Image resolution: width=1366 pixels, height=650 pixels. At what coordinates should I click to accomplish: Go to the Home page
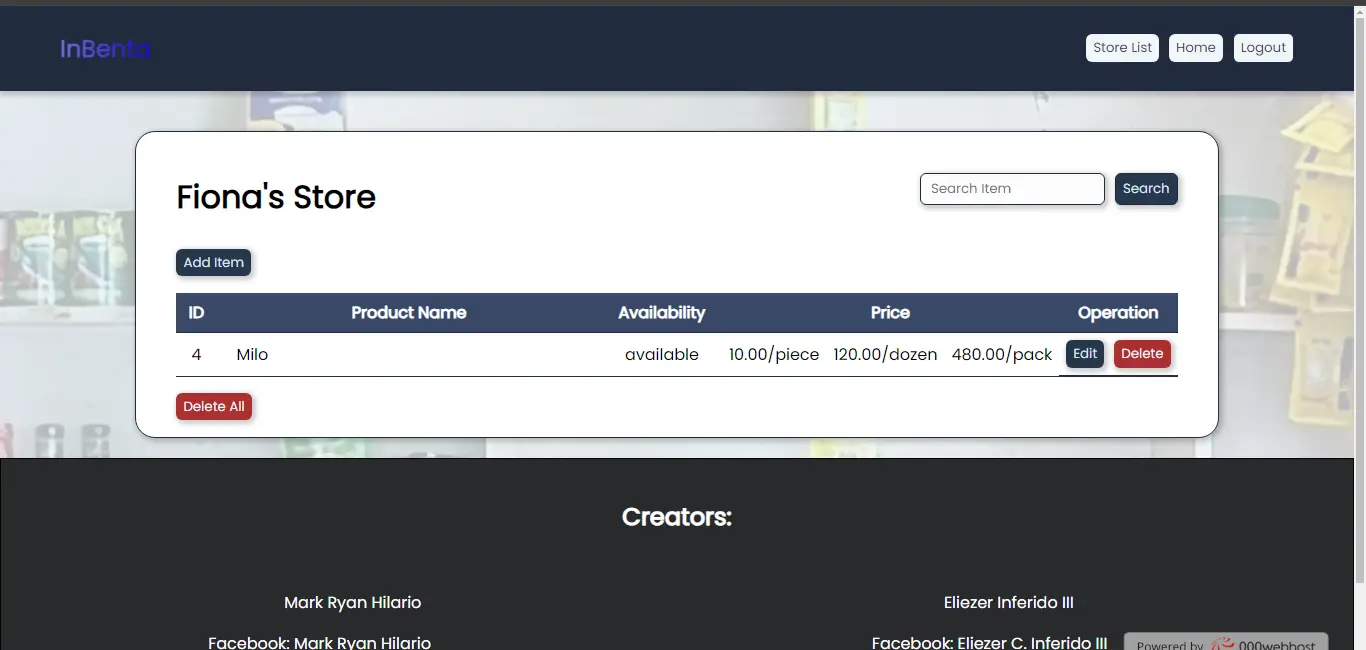[x=1195, y=48]
